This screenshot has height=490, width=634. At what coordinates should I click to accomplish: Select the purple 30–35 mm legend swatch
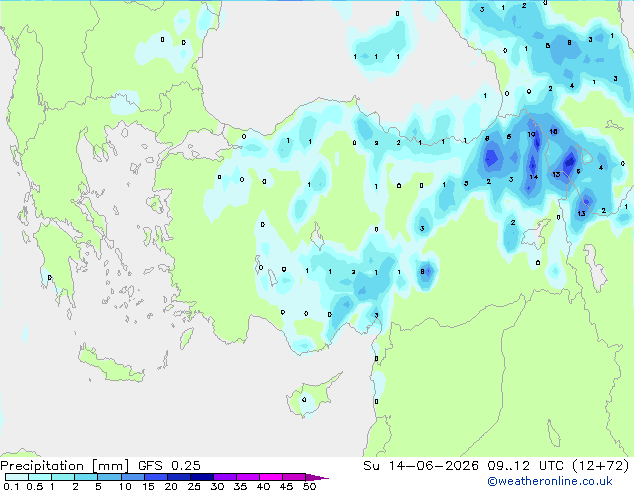pyautogui.click(x=225, y=477)
